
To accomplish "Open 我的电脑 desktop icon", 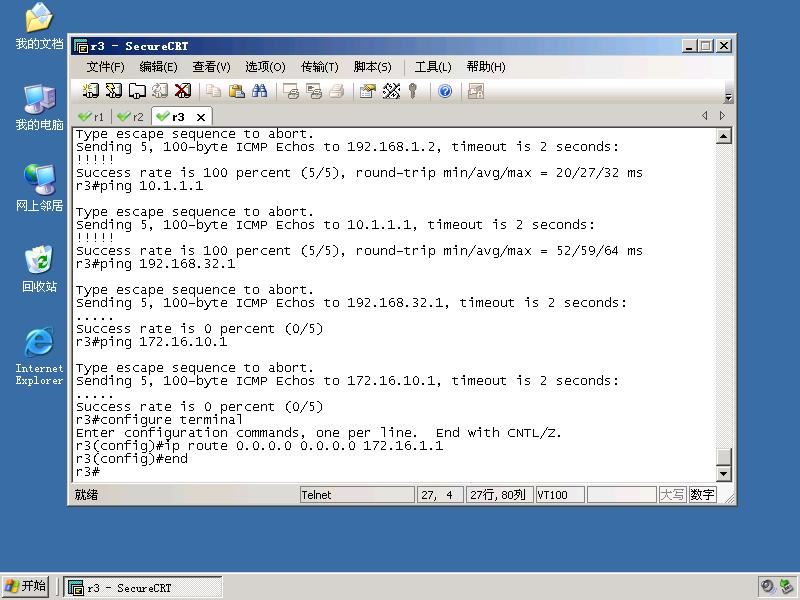I will (39, 107).
